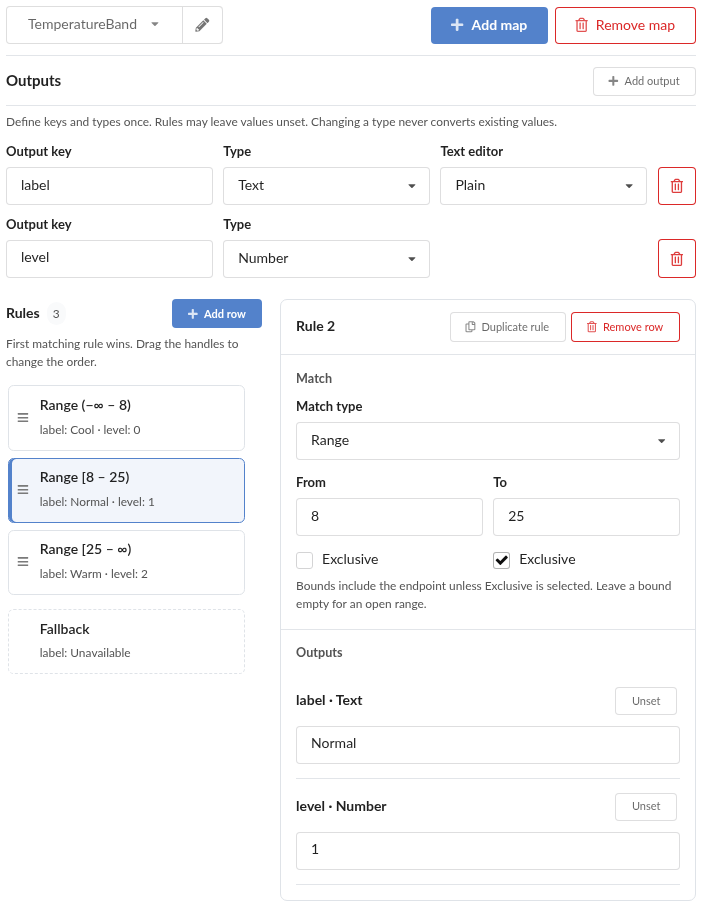Screen dimensions: 703x907
Task: Click the Add row button
Action: [x=217, y=314]
